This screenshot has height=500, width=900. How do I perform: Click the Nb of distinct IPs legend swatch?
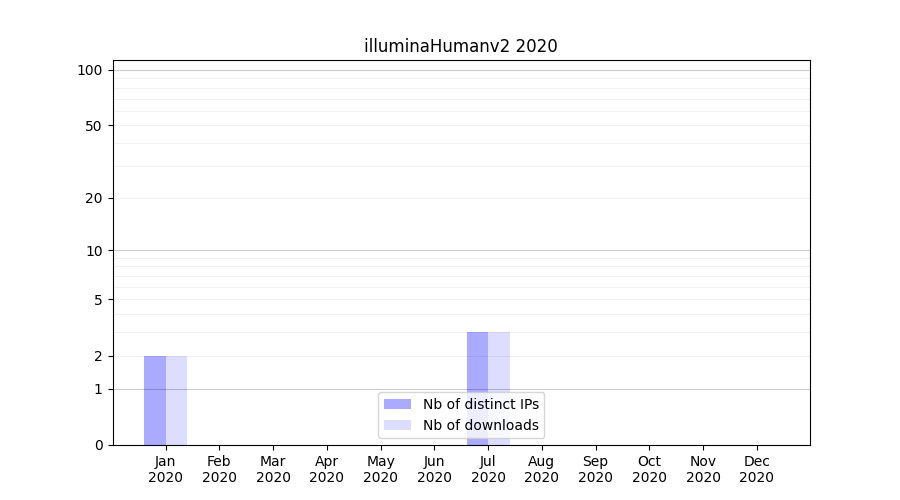(x=397, y=404)
